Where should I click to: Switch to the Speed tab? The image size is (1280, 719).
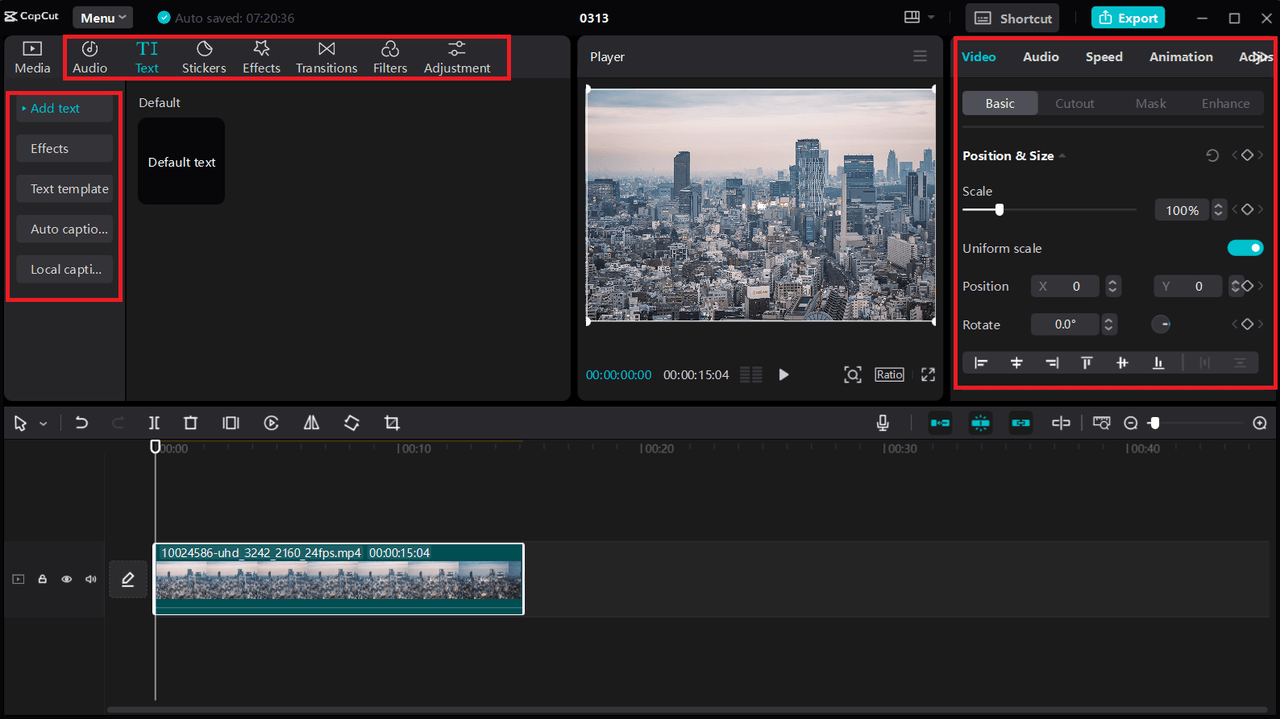pyautogui.click(x=1104, y=57)
